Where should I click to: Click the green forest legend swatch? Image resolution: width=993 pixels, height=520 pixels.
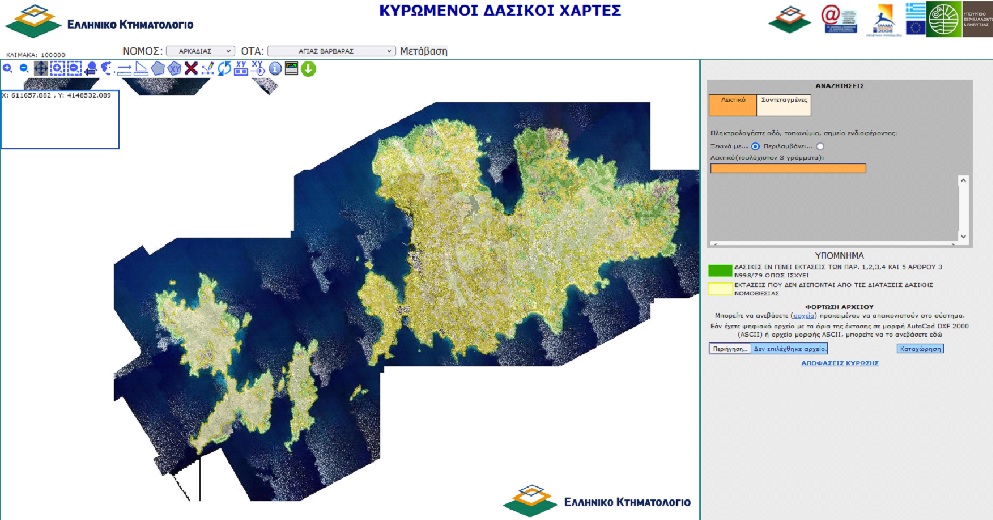pos(720,270)
